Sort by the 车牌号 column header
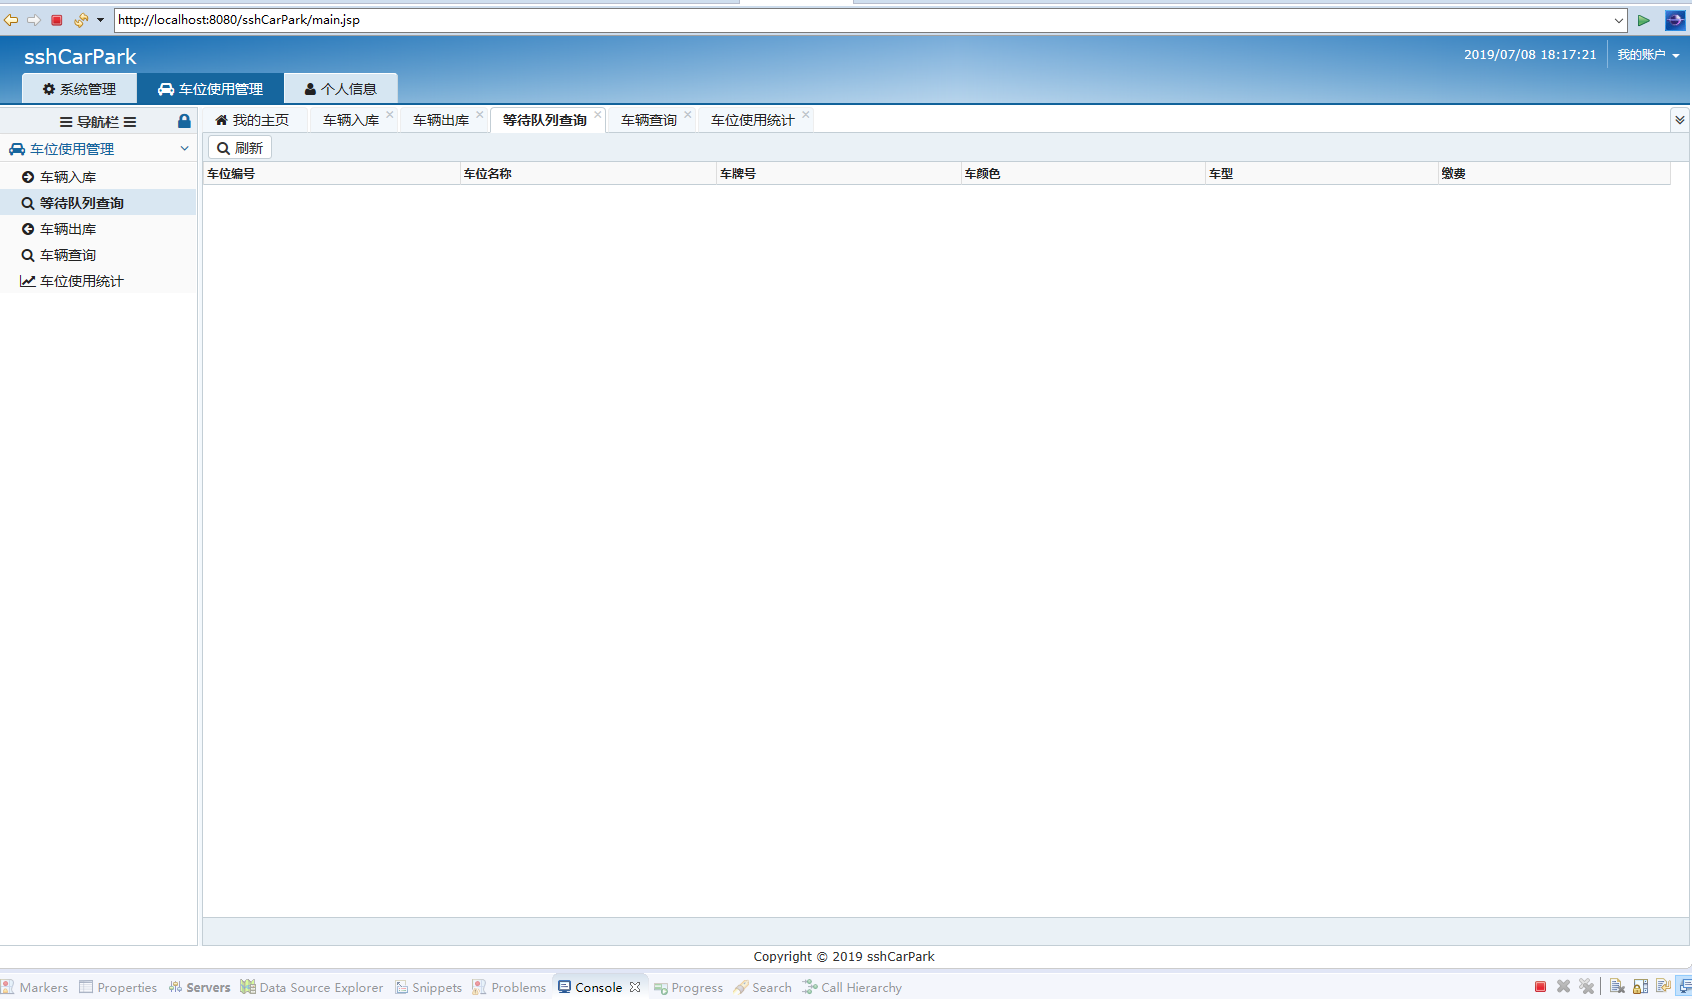 pyautogui.click(x=839, y=174)
